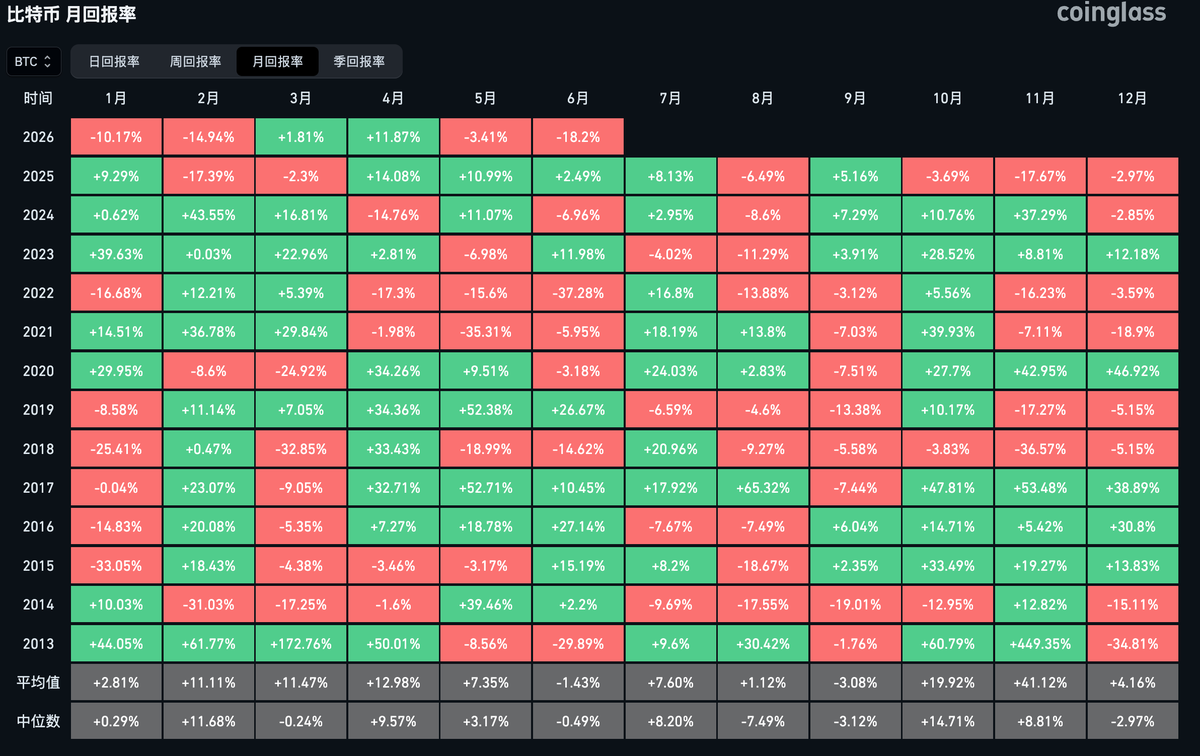The image size is (1200, 756).
Task: Click the -0.04% cell in 2017
Action: (x=116, y=488)
